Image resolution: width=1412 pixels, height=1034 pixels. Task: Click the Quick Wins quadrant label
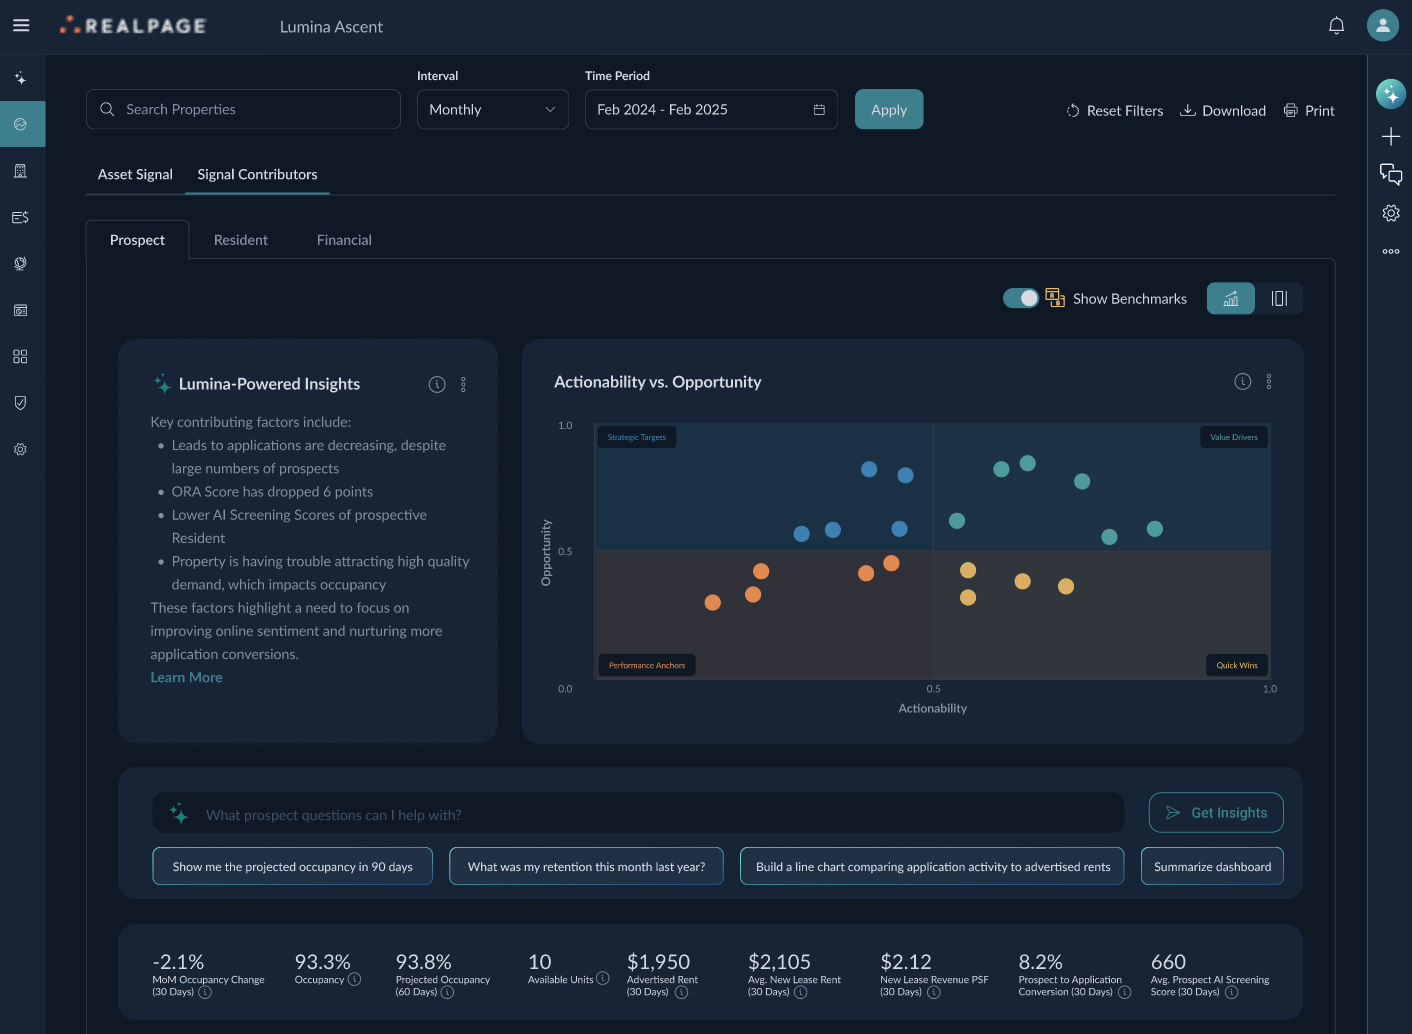(x=1237, y=665)
